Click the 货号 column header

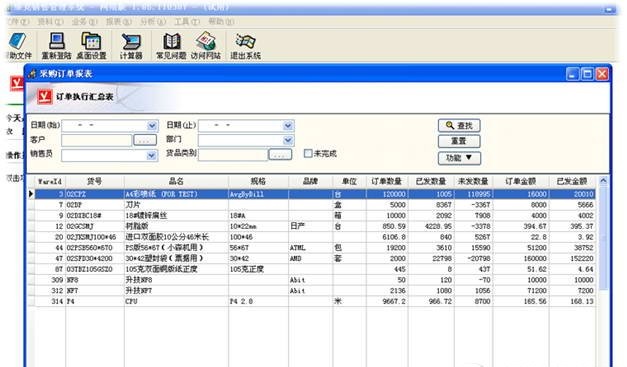[95, 182]
